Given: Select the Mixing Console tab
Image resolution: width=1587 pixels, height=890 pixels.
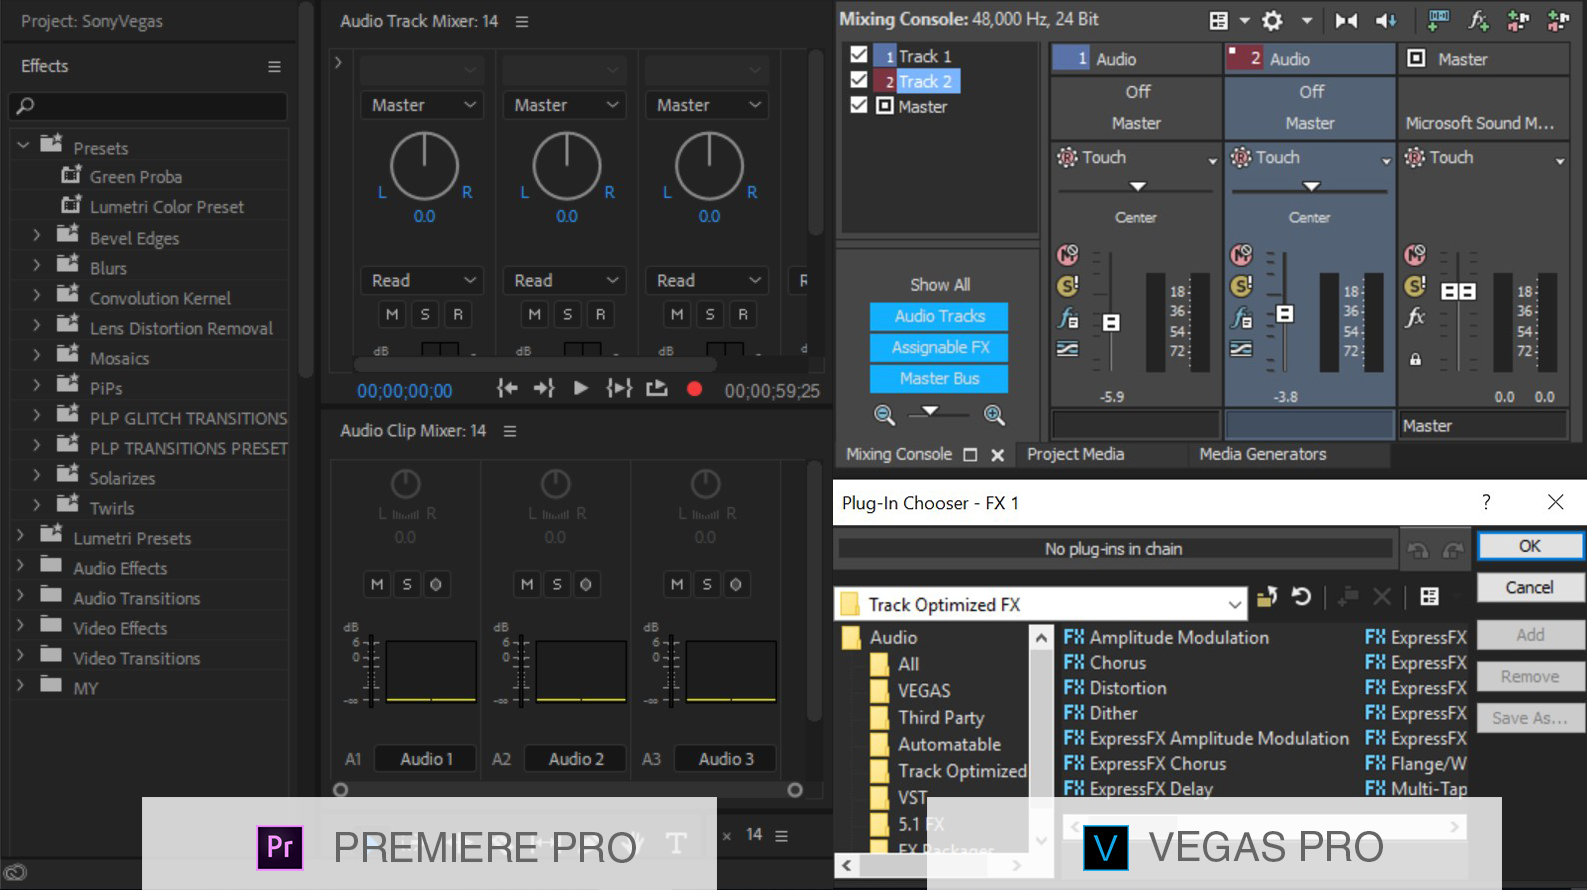Looking at the screenshot, I should (899, 454).
